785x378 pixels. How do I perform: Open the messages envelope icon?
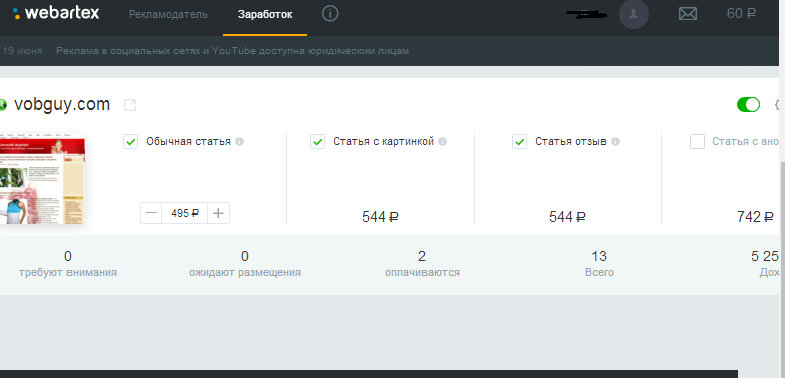click(688, 14)
